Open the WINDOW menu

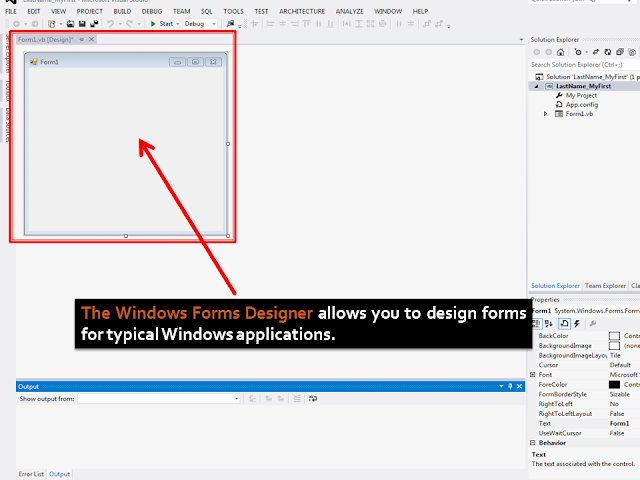tap(388, 11)
